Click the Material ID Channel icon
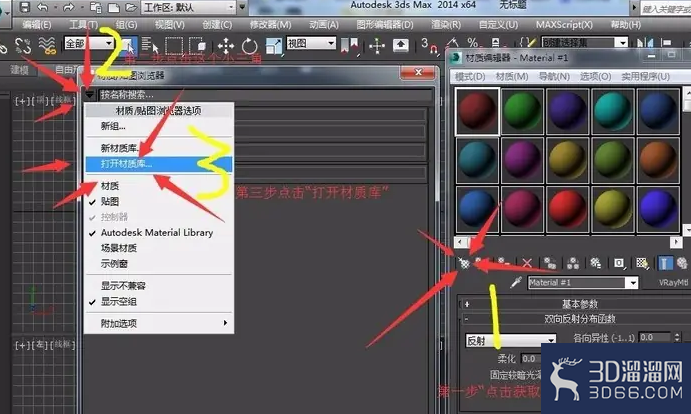The image size is (691, 414). pyautogui.click(x=619, y=263)
